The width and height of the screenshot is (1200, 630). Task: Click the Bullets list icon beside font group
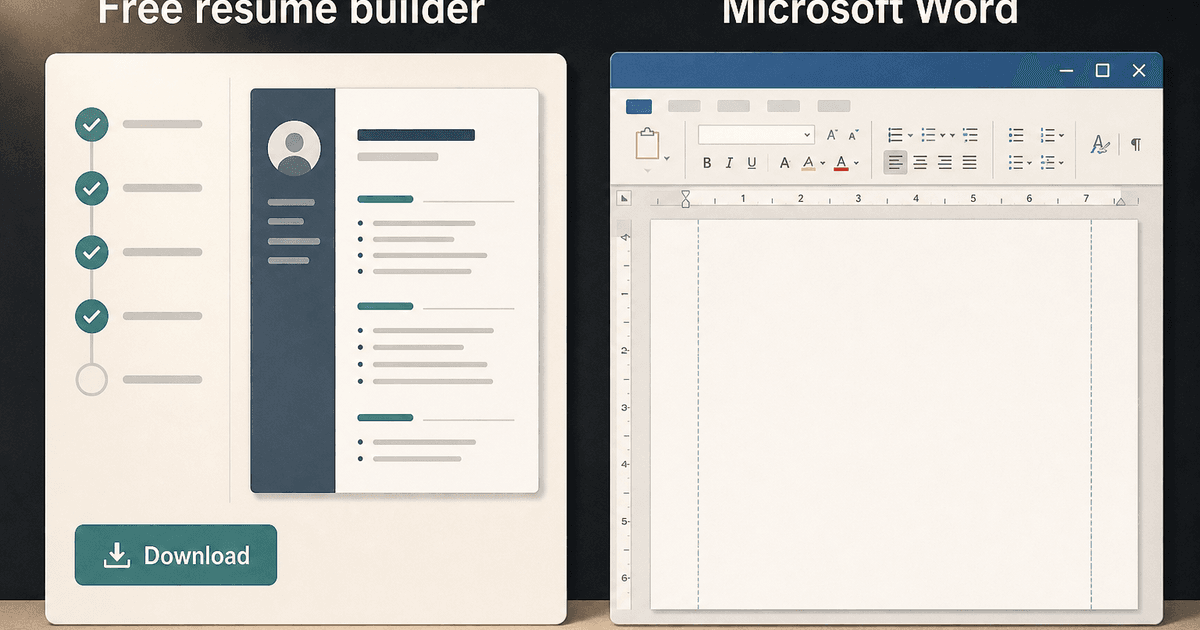click(895, 134)
